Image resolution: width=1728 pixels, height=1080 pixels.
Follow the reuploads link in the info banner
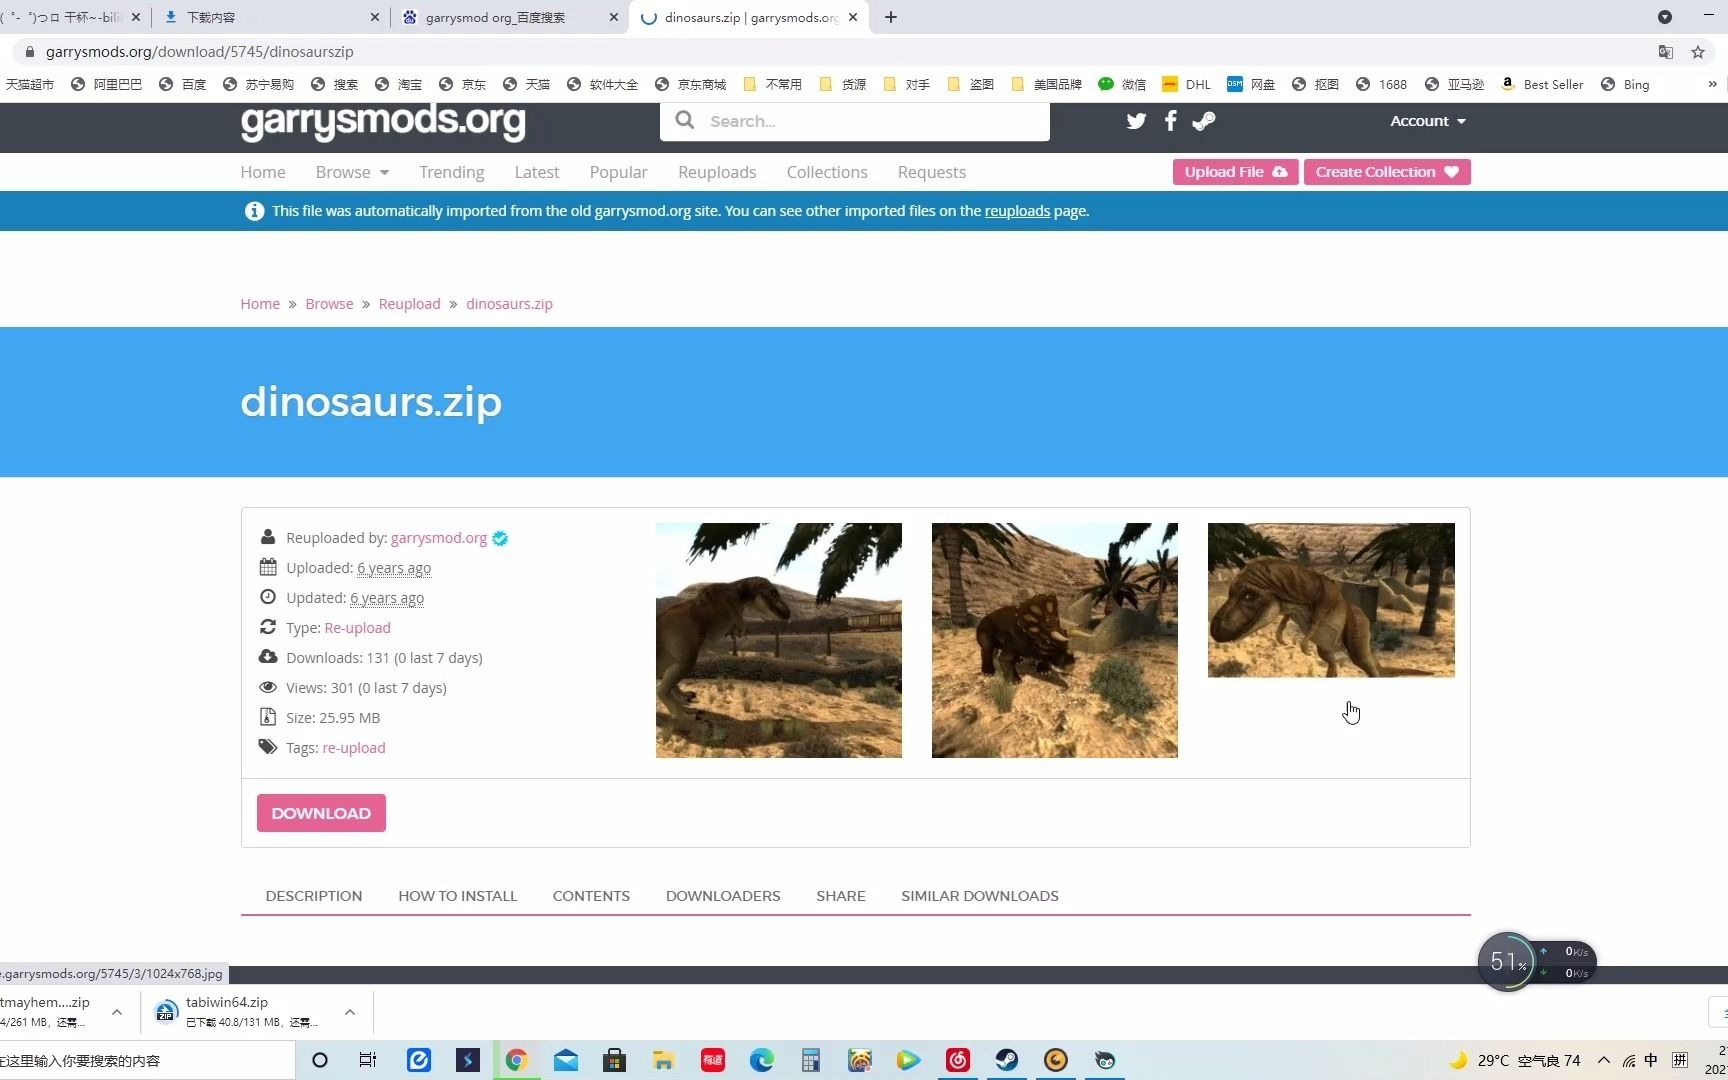(1017, 211)
